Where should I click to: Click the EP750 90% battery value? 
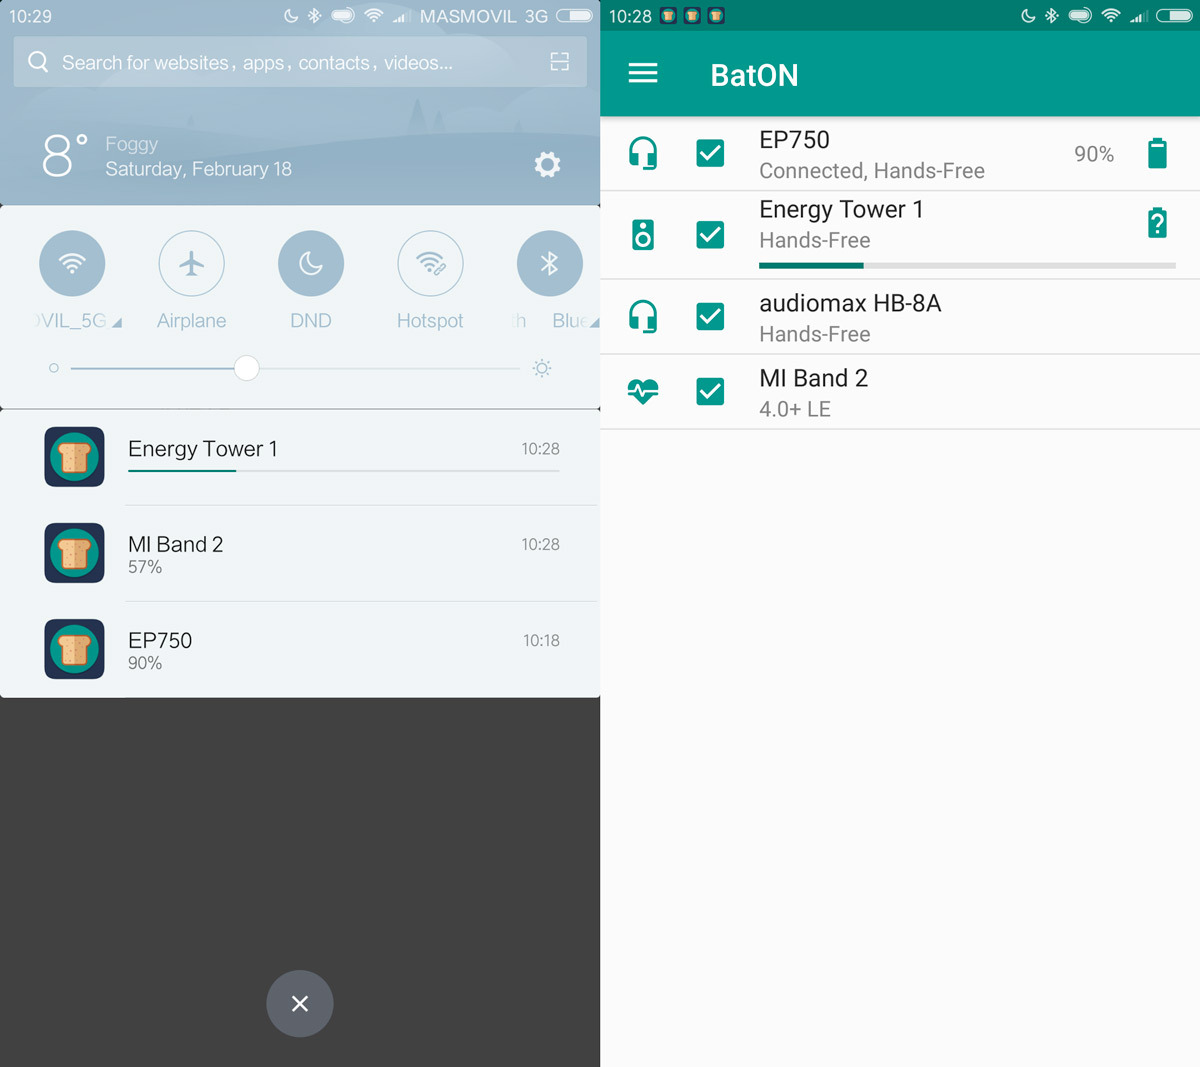tap(1094, 154)
